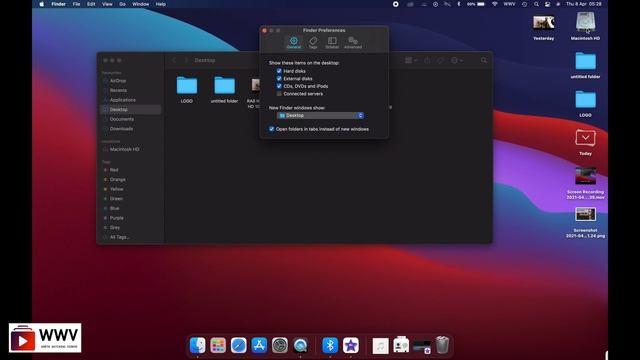Screen dimensions: 640x360
Task: Select the Screenshot png file on desktop
Action: [x=585, y=222]
